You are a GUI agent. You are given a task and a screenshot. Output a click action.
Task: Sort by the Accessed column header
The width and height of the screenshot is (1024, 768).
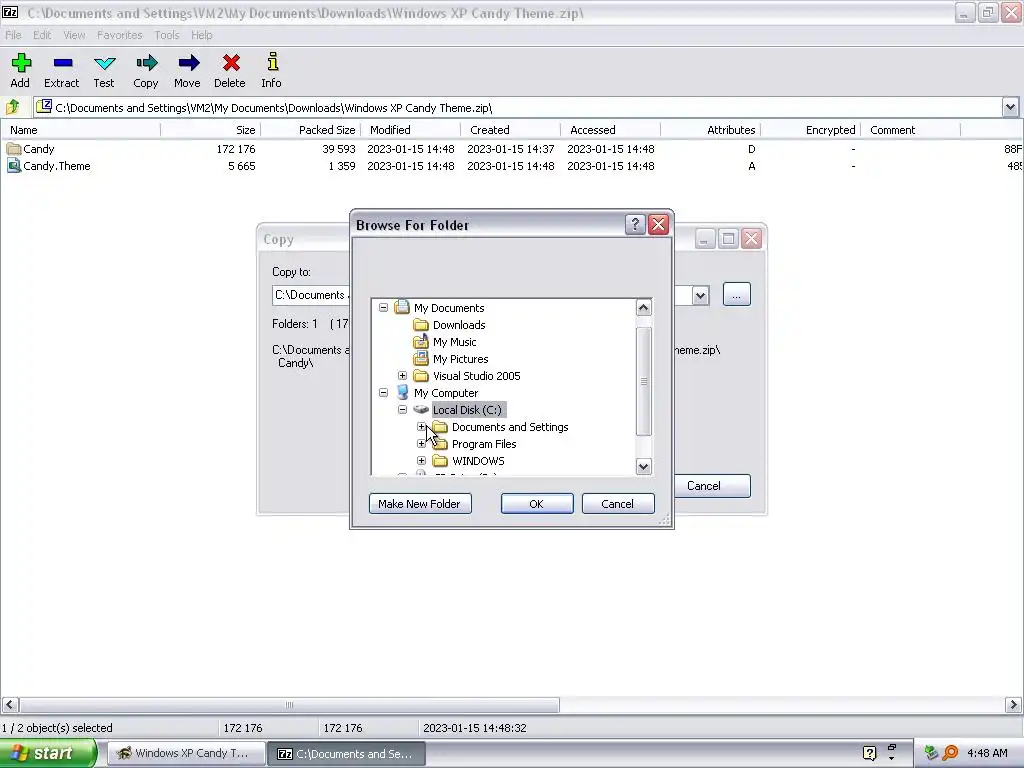(x=611, y=130)
